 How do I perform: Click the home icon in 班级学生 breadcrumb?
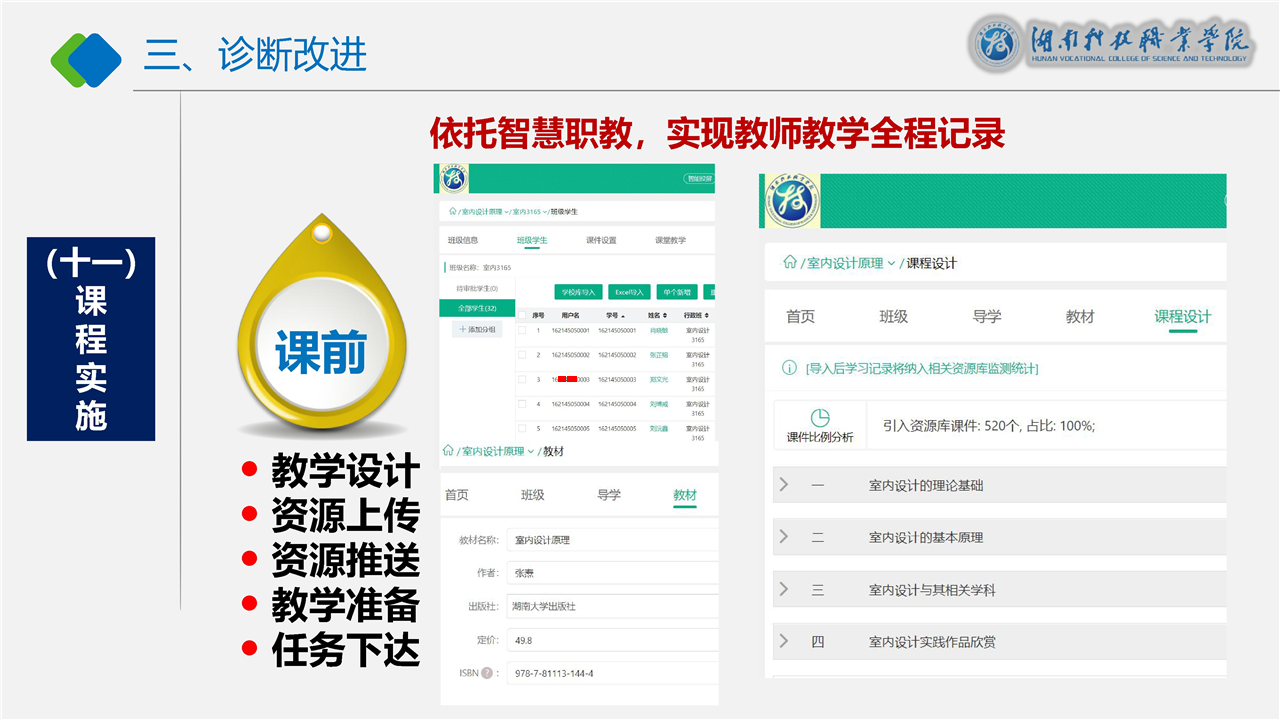pos(452,211)
